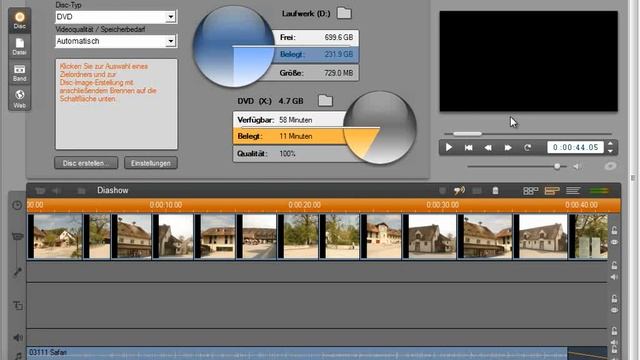Increase the timecode with the up arrow
640x360 pixels.
pyautogui.click(x=610, y=144)
